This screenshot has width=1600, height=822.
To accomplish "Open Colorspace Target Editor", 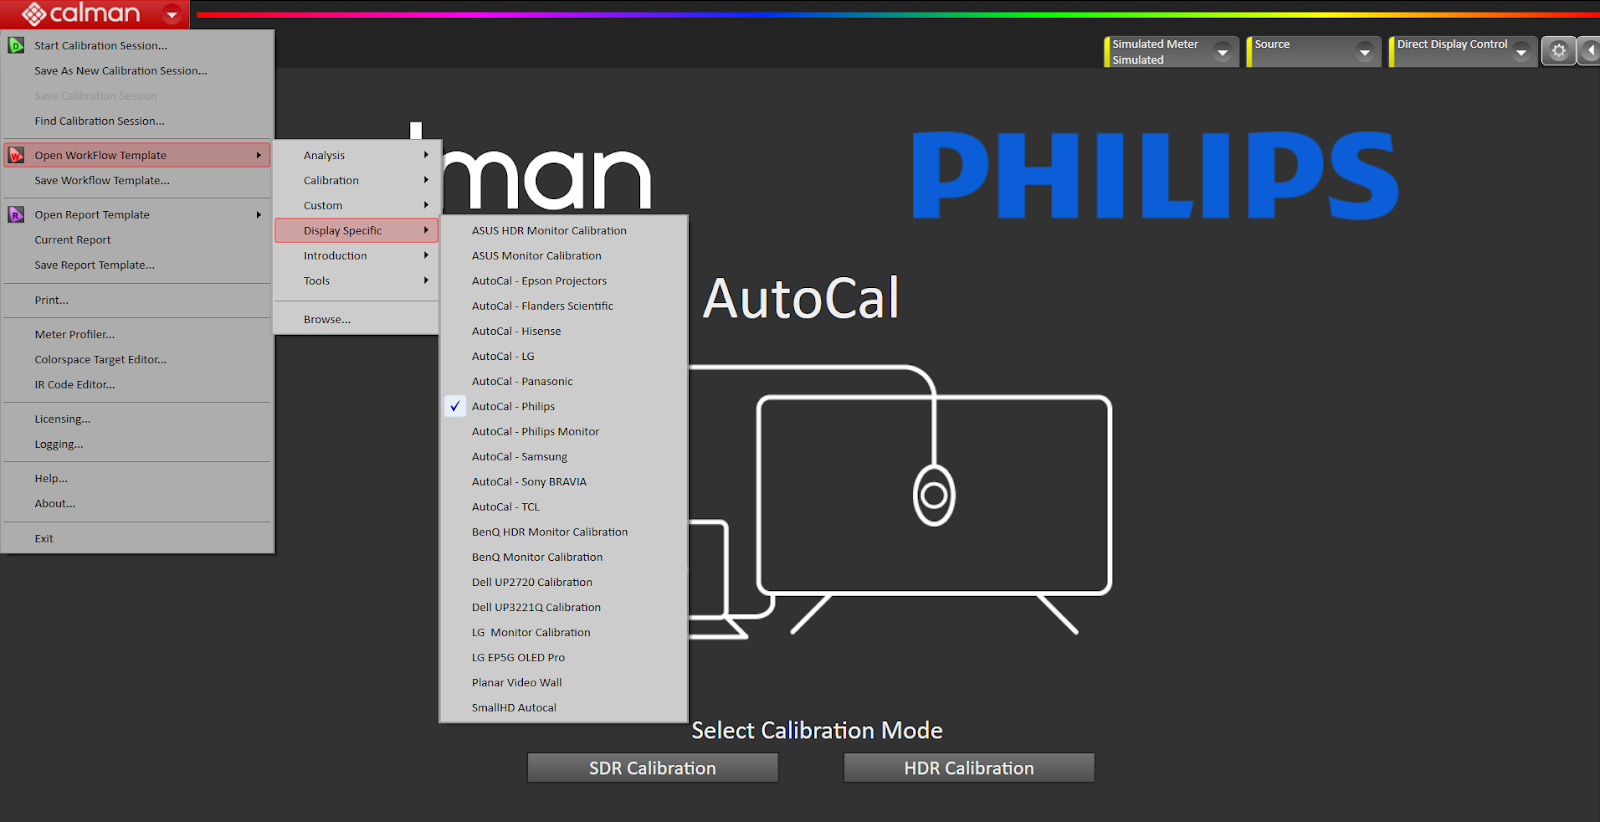I will (x=137, y=359).
